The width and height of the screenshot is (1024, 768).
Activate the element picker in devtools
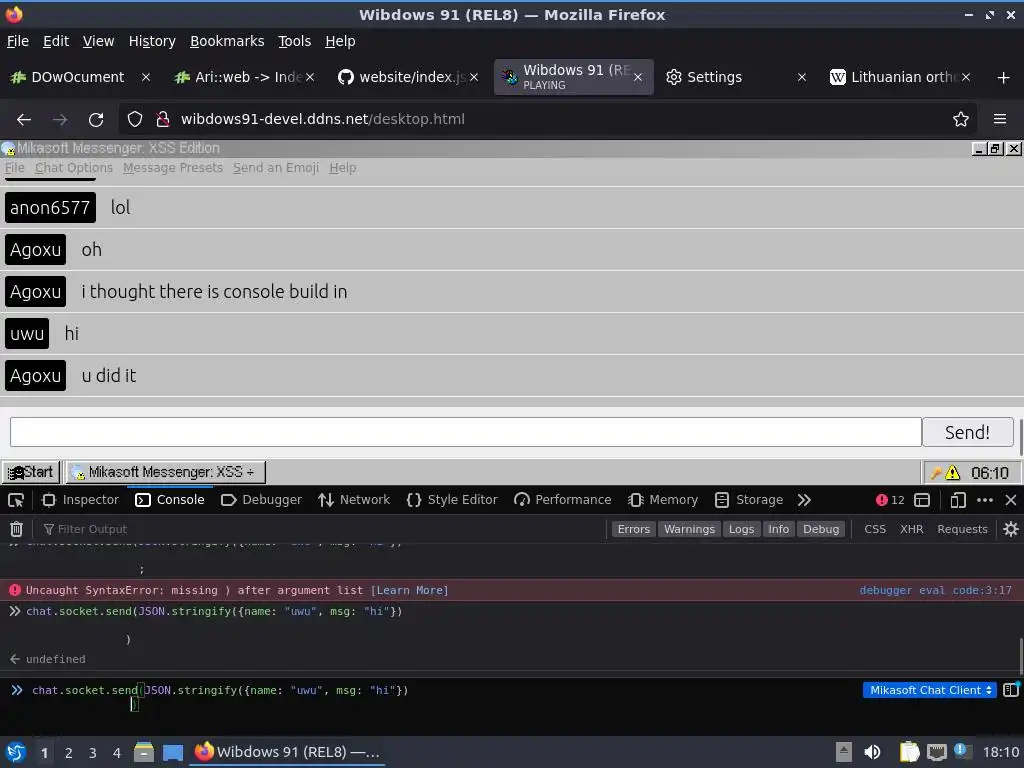[16, 500]
